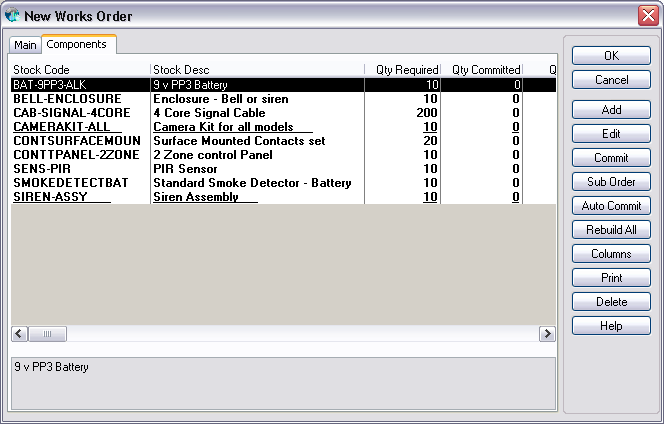Click the description box showing '9 v PP3 Battery'

point(283,383)
